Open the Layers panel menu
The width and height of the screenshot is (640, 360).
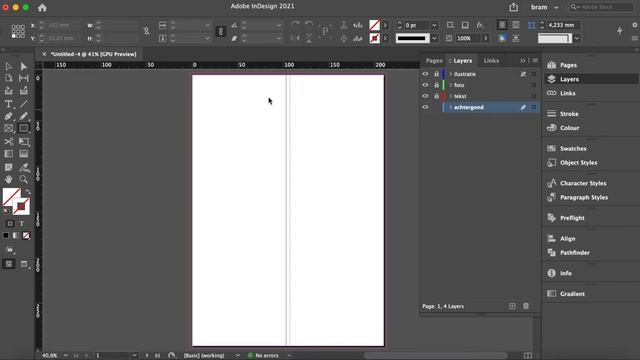click(x=535, y=60)
